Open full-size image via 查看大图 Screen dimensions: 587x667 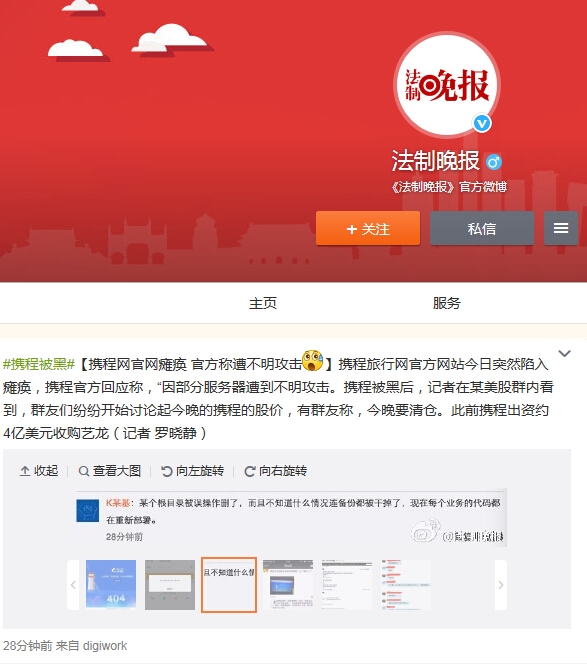click(x=109, y=471)
